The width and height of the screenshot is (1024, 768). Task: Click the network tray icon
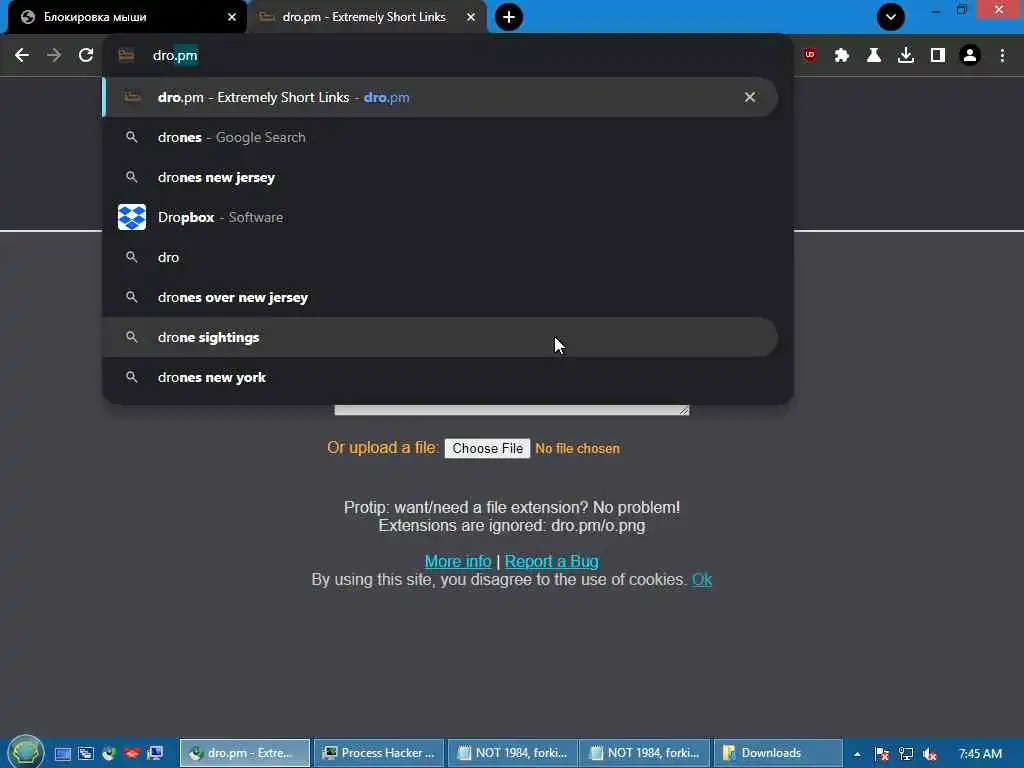906,754
